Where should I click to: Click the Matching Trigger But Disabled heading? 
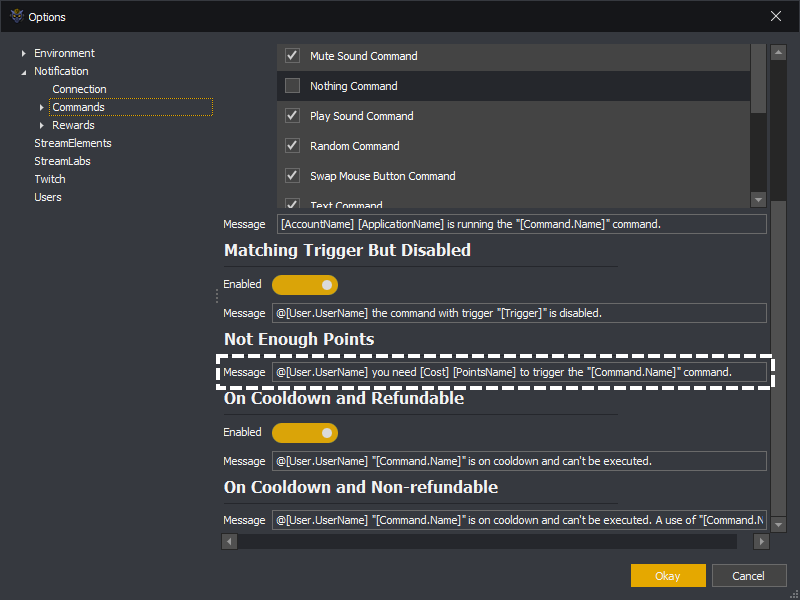click(347, 250)
